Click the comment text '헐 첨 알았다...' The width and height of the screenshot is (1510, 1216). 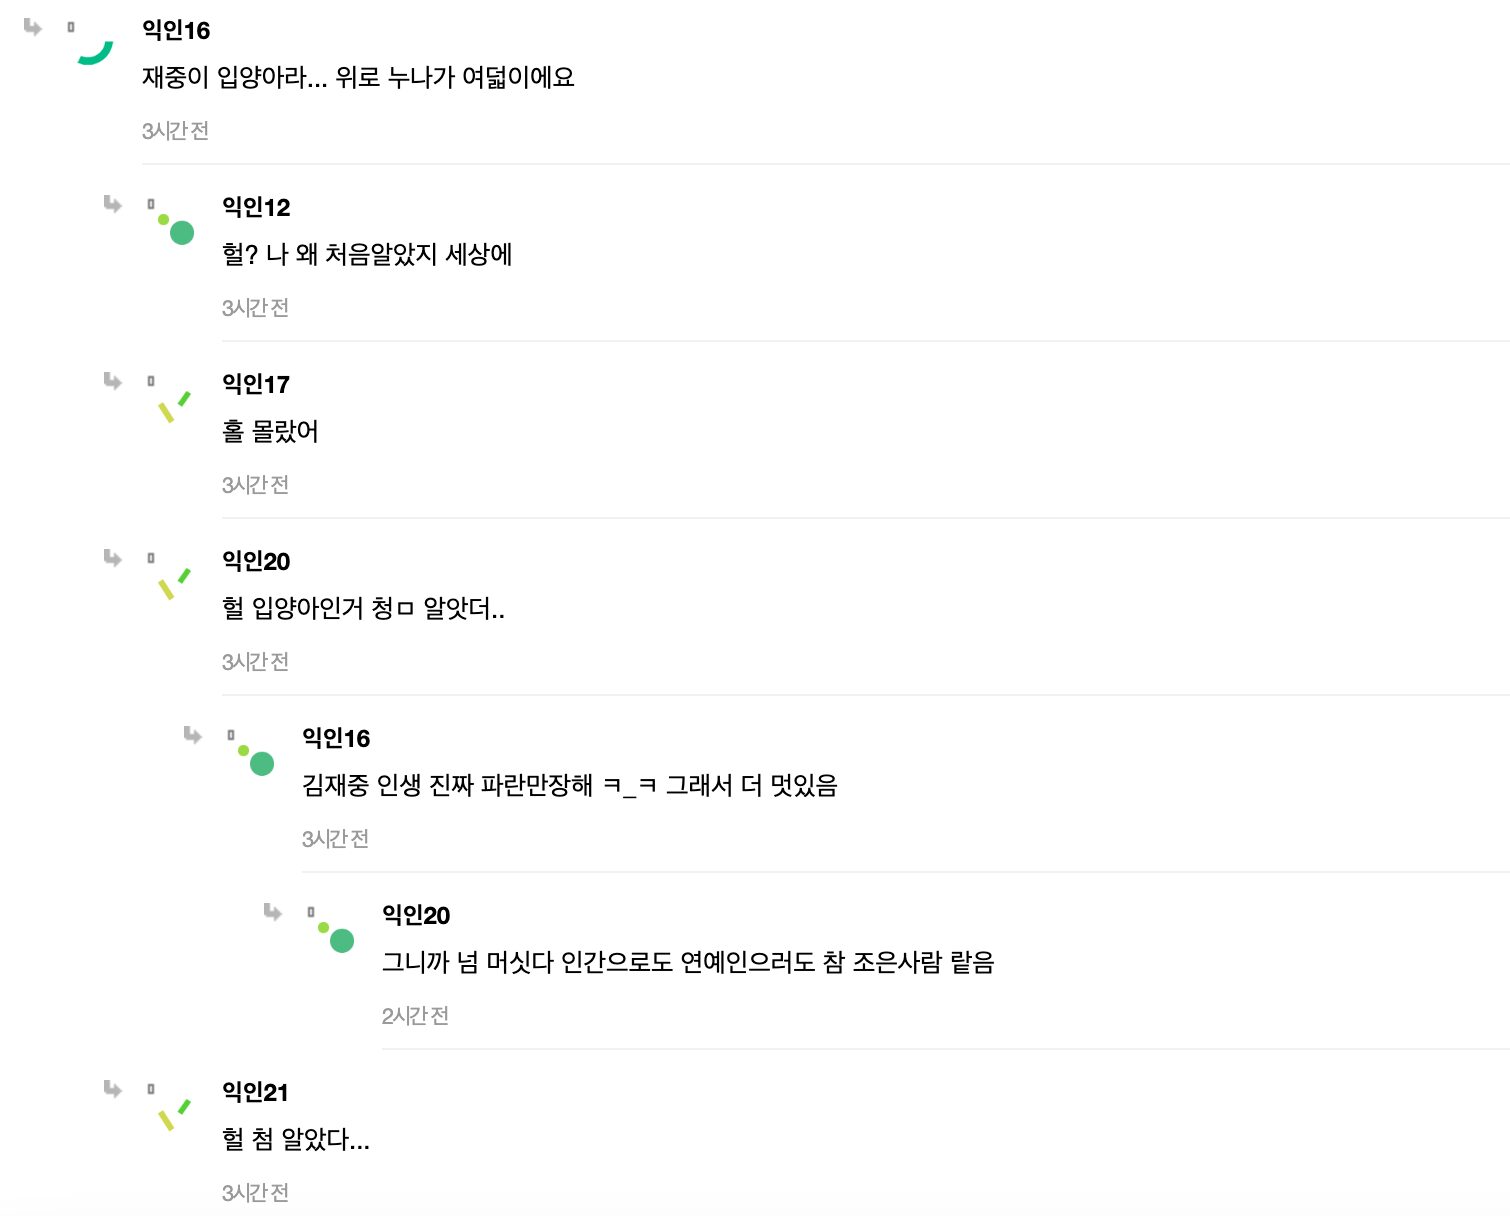(x=296, y=1139)
